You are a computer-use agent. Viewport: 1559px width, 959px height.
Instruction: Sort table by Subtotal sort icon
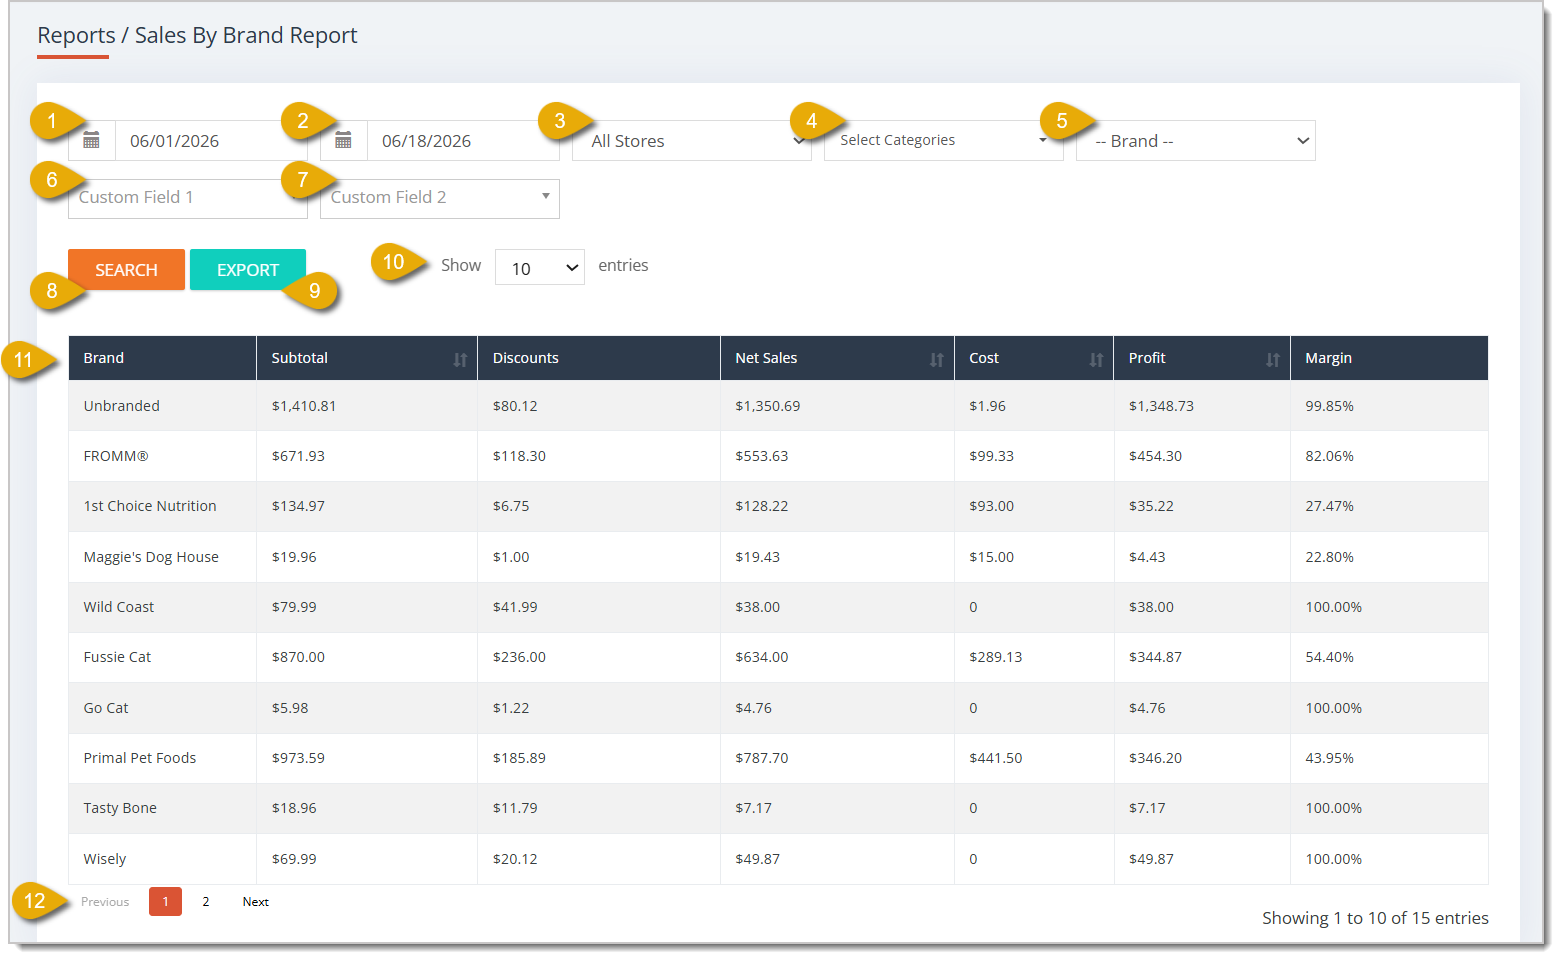(x=460, y=359)
